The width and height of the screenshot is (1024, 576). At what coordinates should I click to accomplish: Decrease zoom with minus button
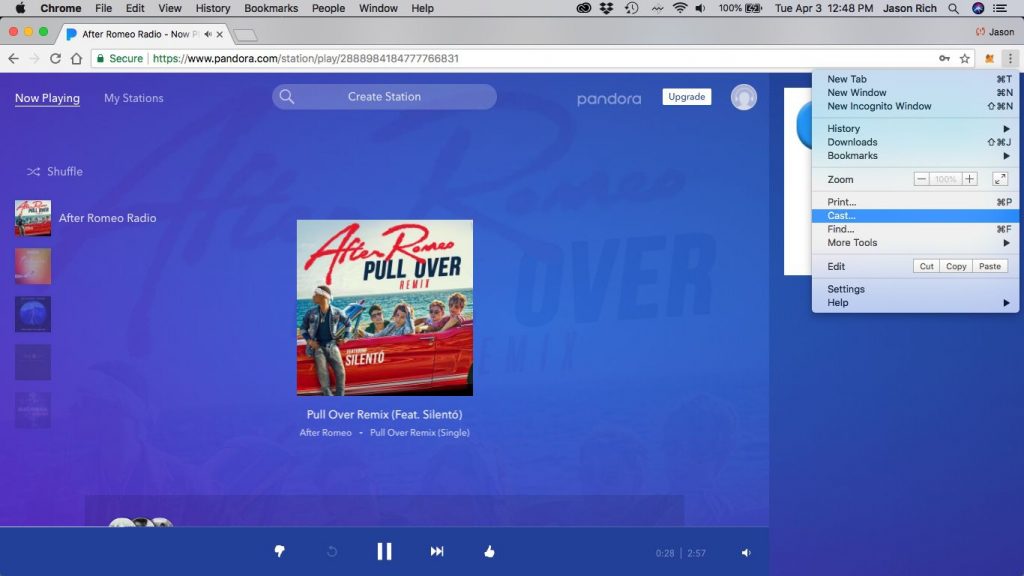click(921, 179)
